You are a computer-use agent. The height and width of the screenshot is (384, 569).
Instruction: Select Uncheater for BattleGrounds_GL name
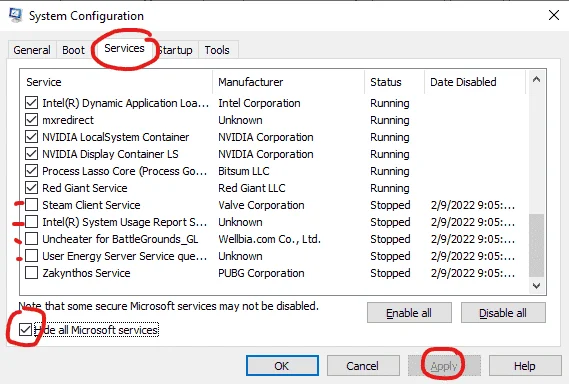pos(120,239)
